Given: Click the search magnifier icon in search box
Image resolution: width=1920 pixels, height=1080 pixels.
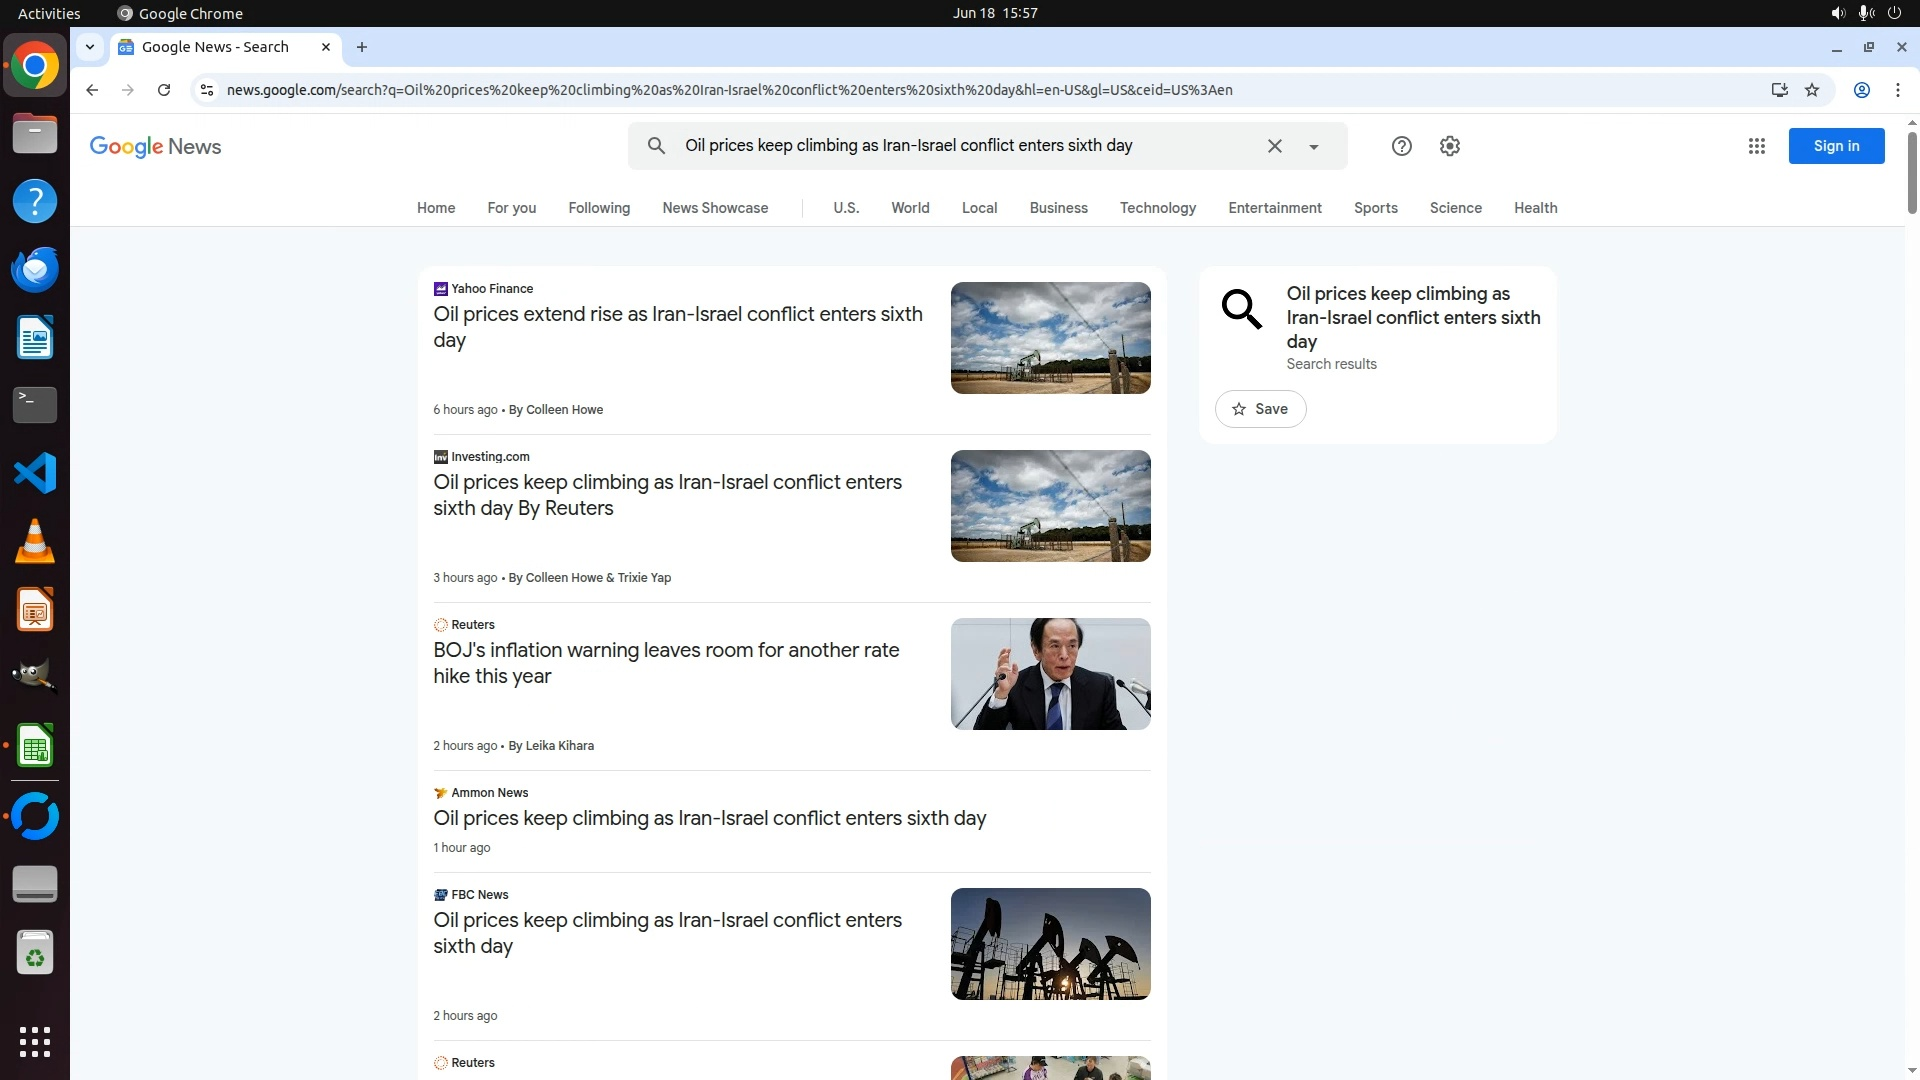Looking at the screenshot, I should coord(656,146).
